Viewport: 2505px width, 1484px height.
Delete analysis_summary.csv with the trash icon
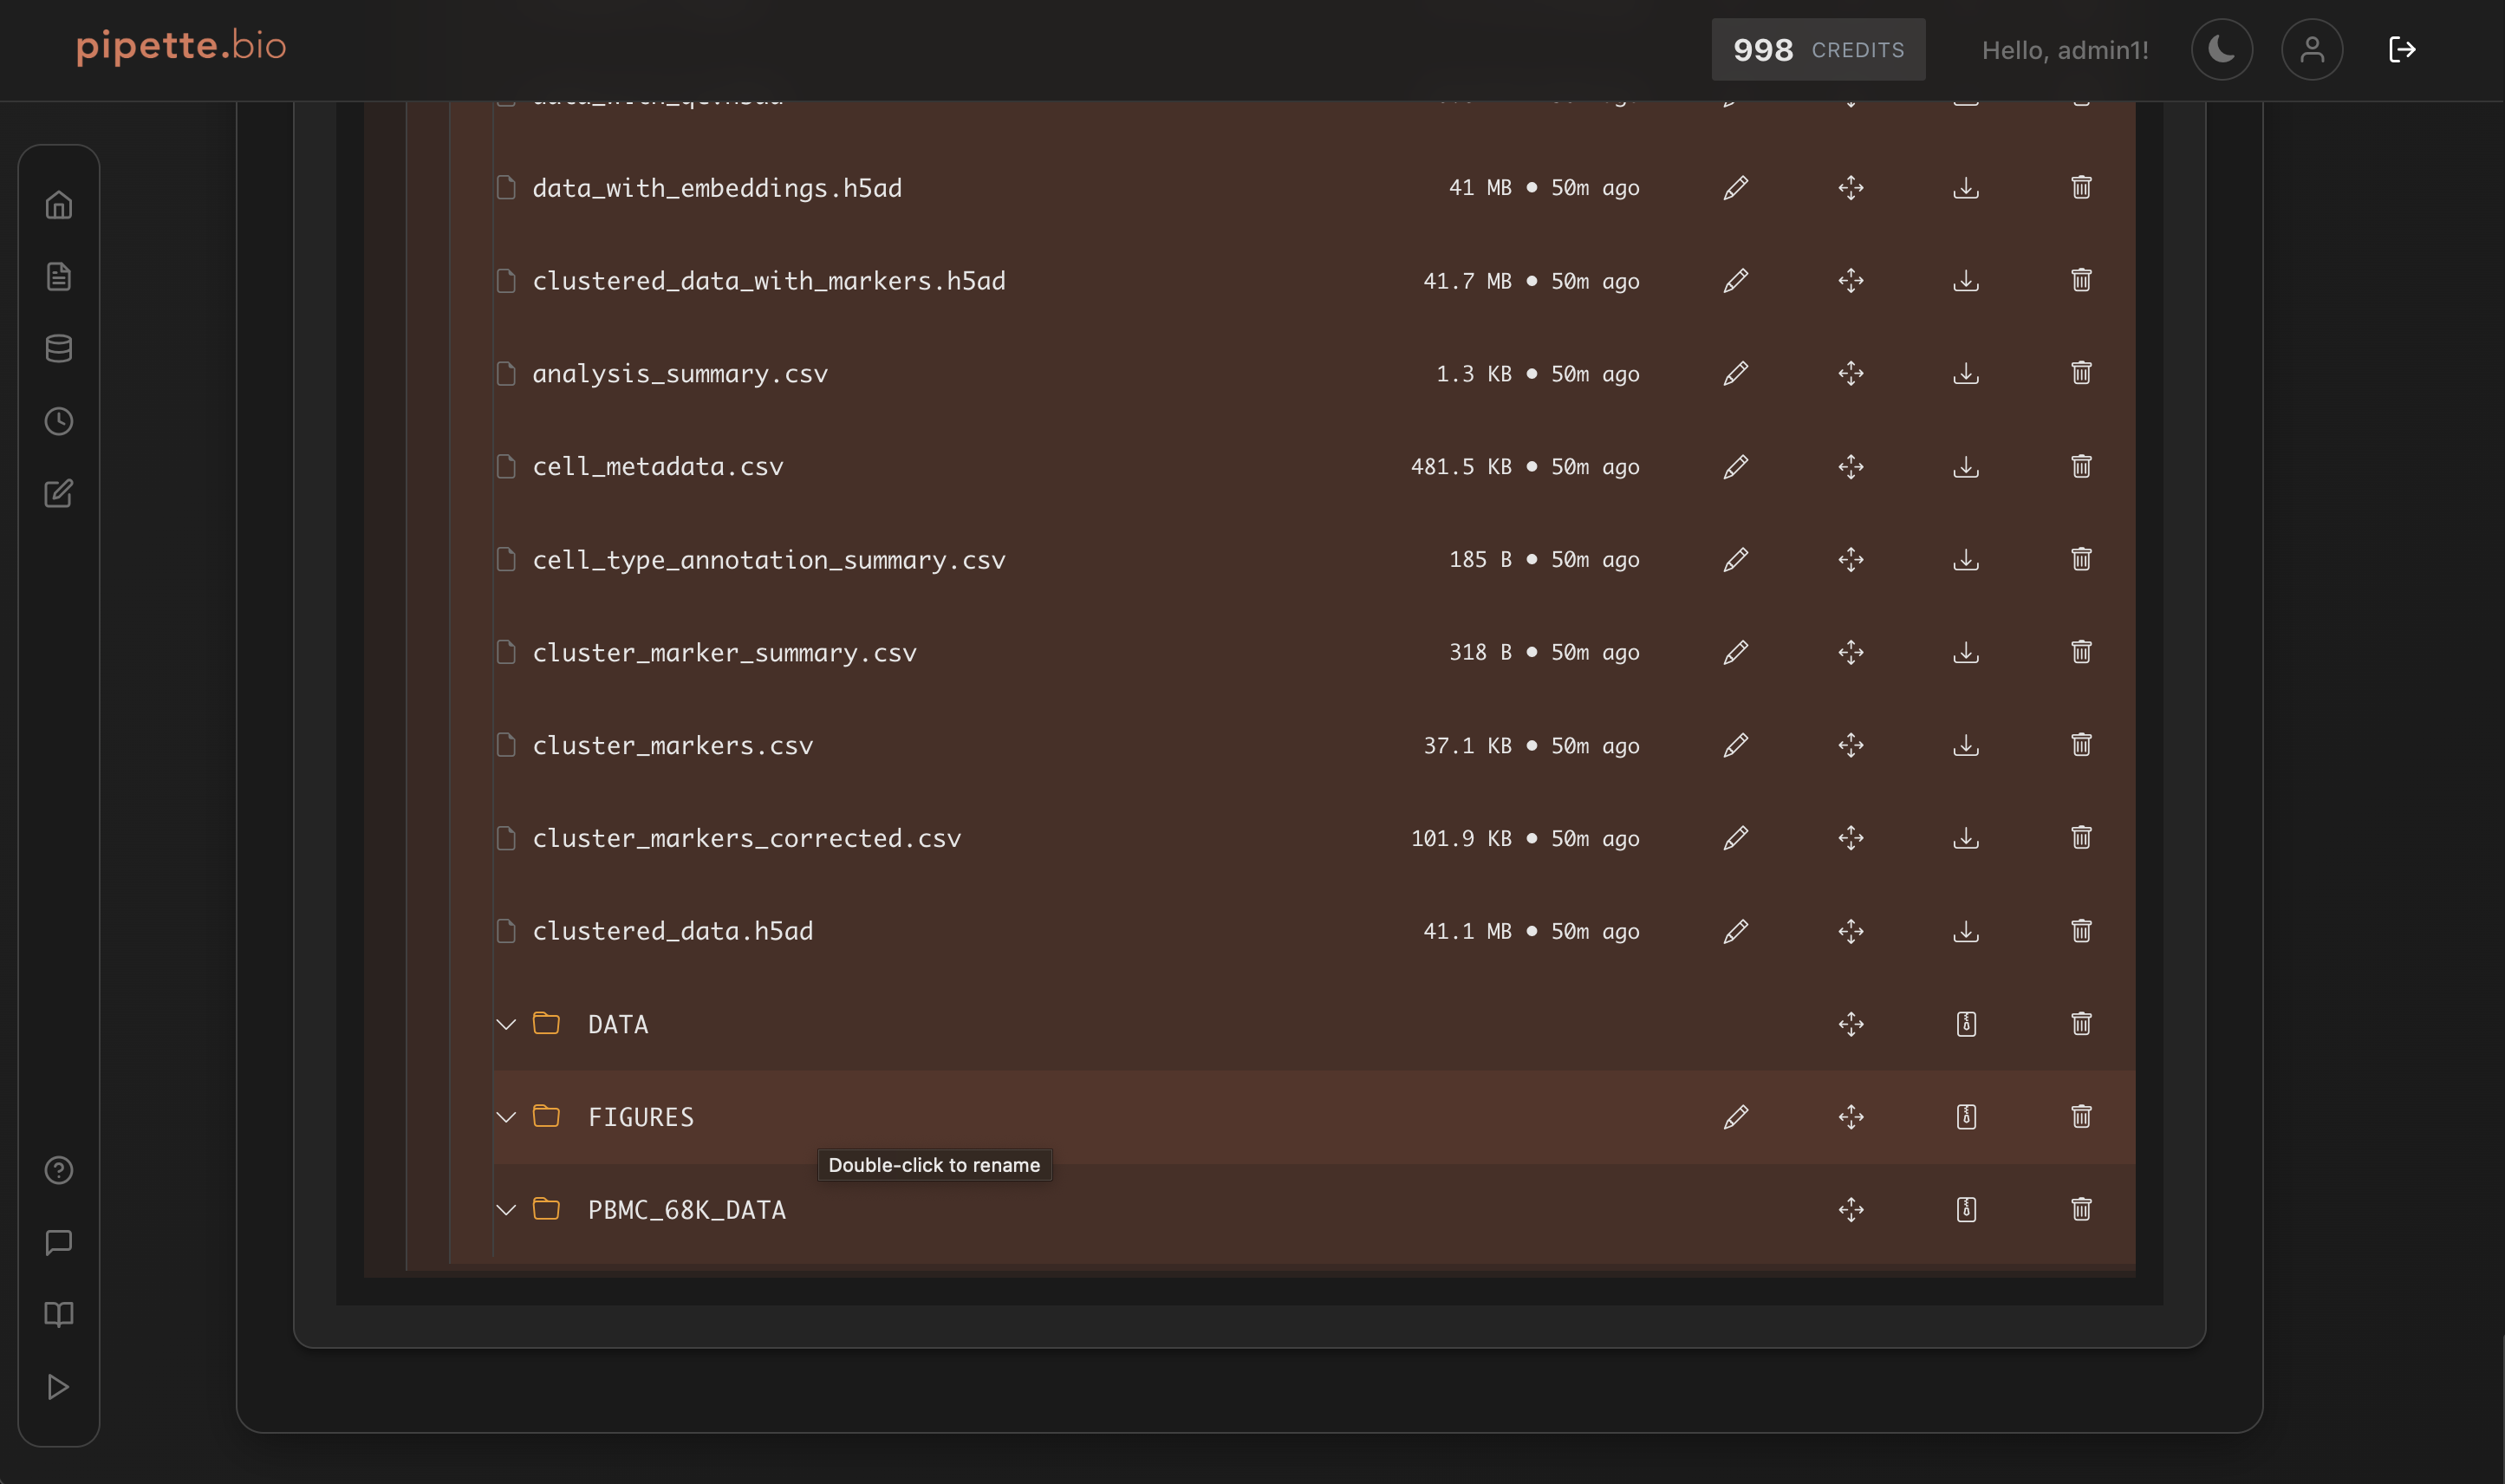[x=2081, y=373]
